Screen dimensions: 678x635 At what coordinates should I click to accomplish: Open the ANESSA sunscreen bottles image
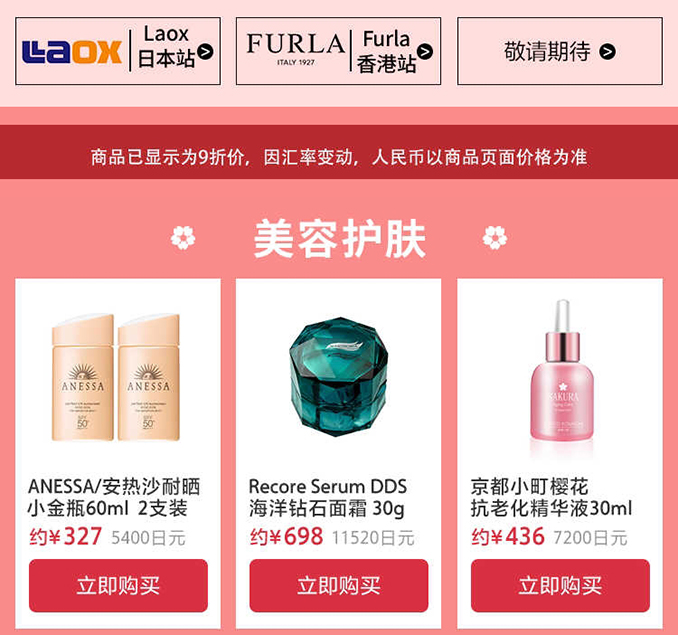116,377
